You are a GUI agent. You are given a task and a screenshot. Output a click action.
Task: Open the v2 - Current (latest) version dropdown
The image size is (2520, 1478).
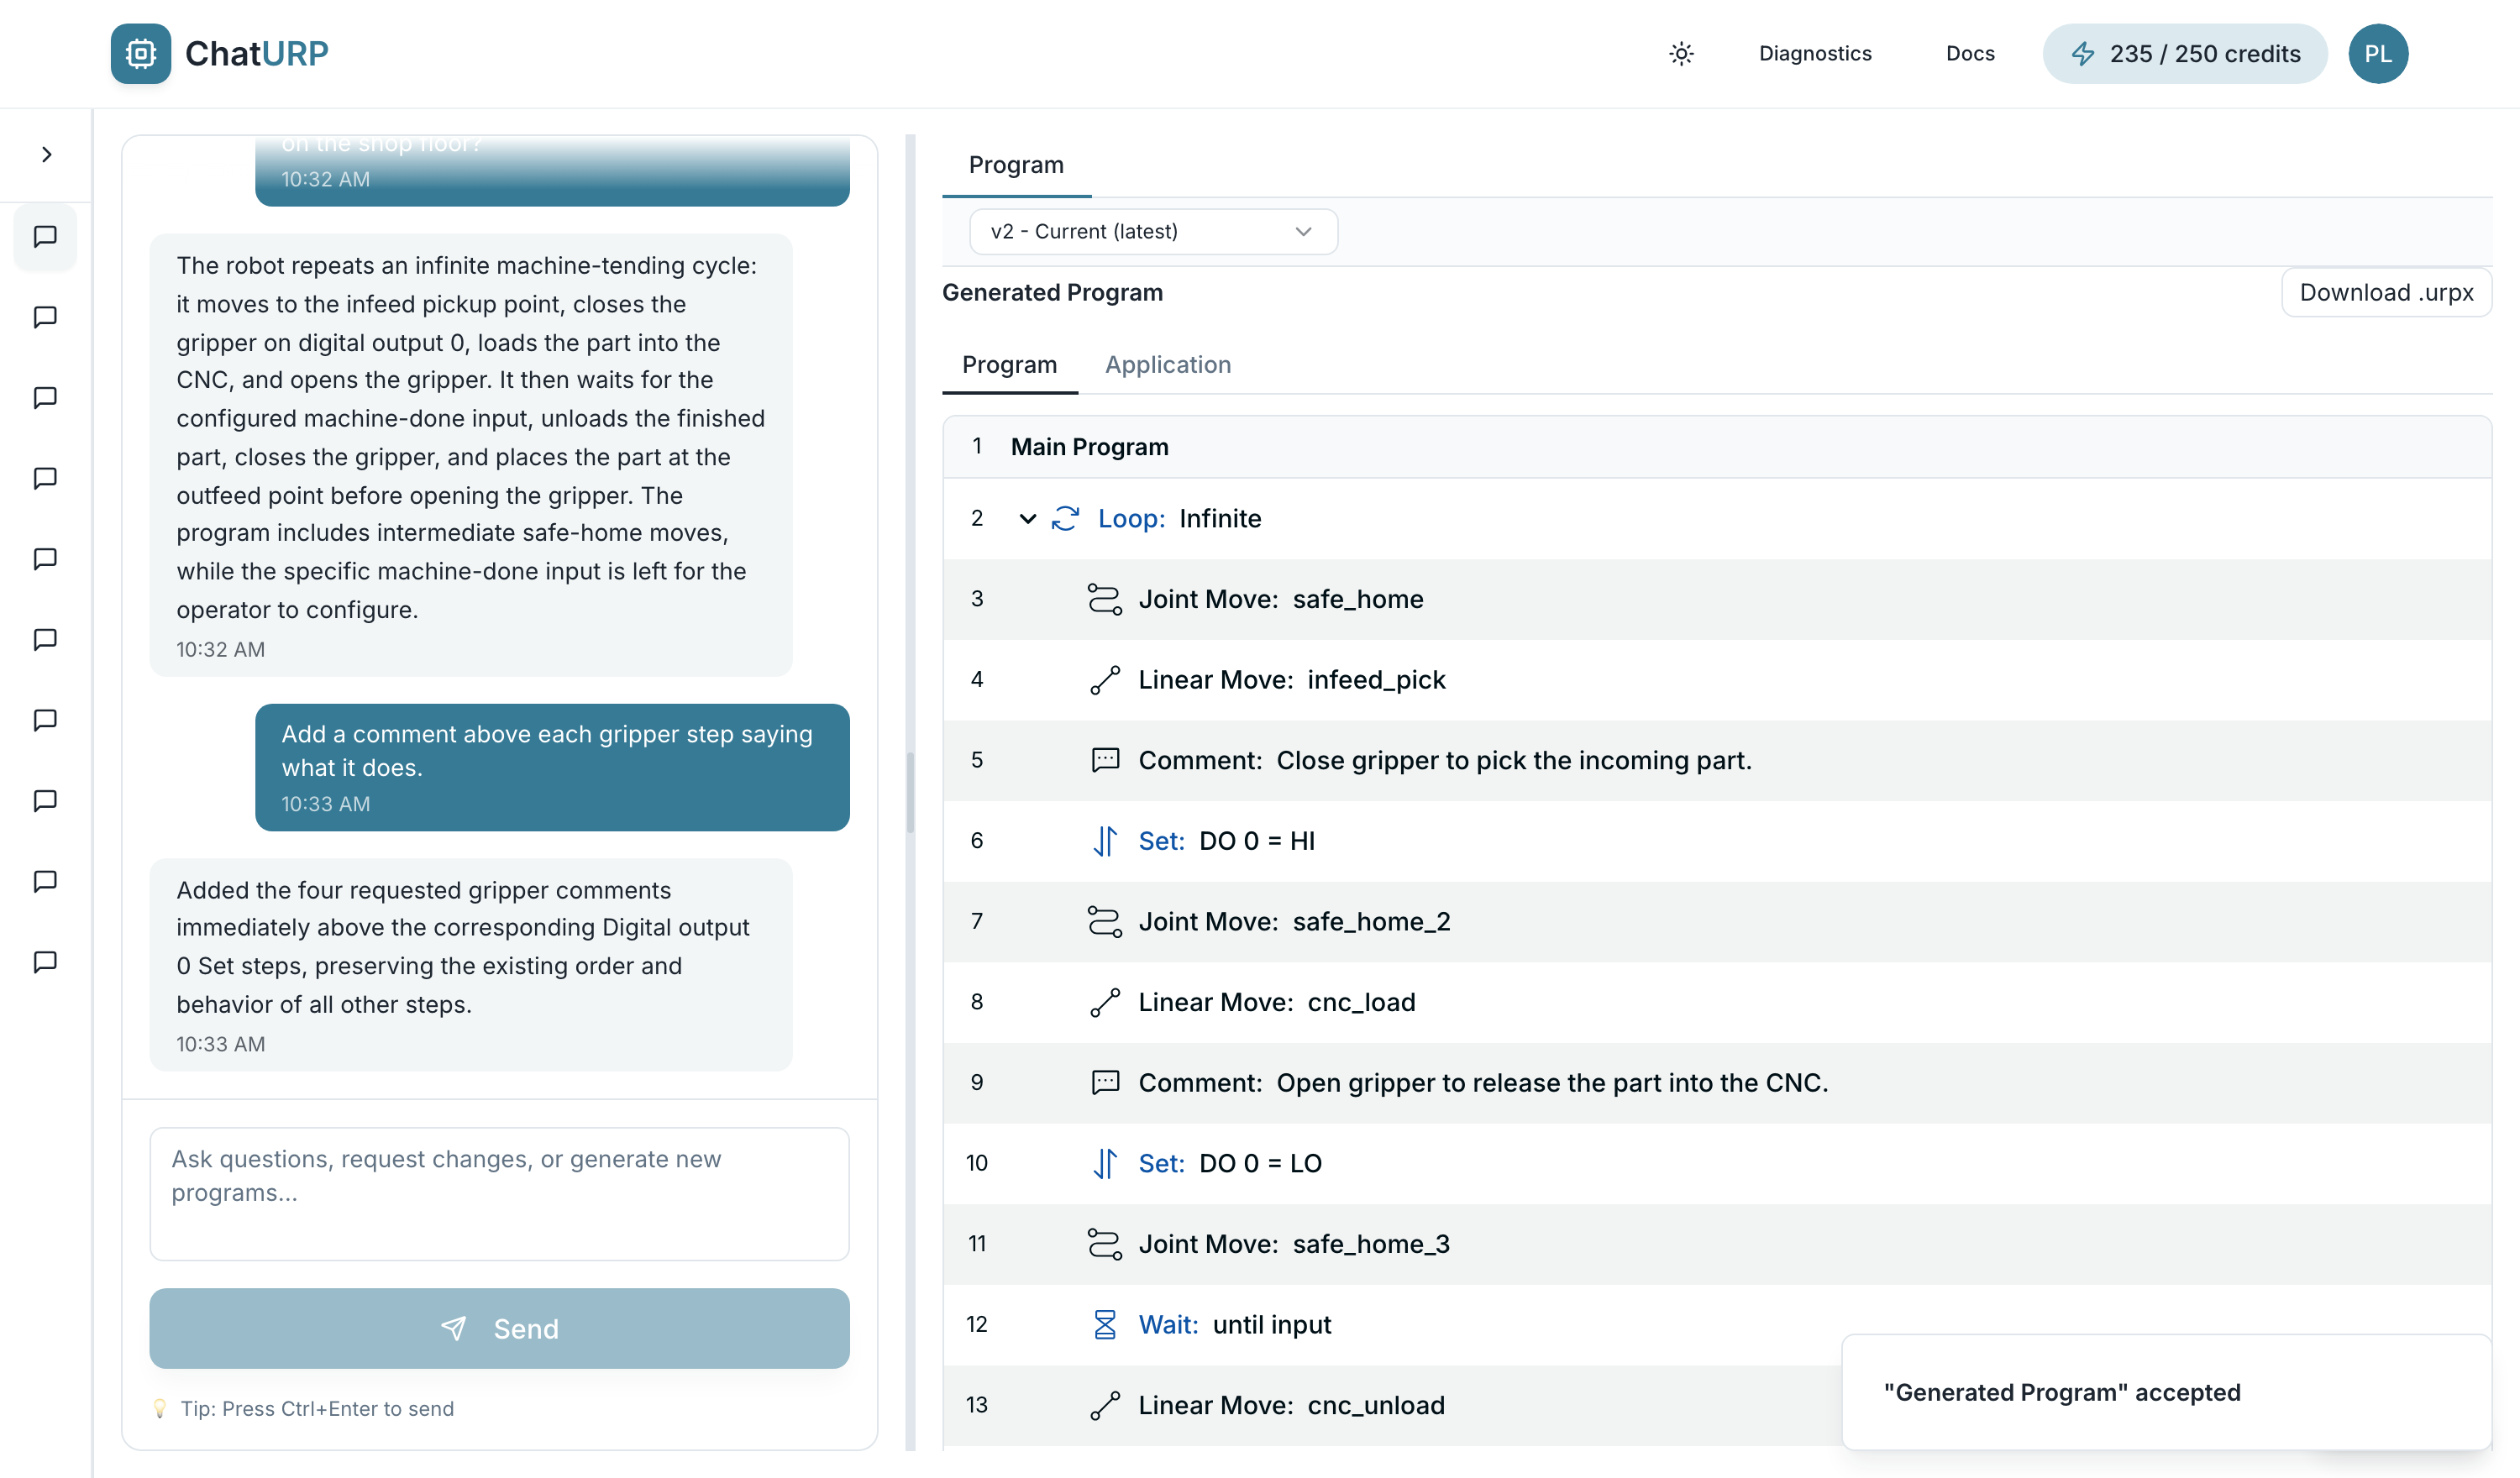(1153, 231)
